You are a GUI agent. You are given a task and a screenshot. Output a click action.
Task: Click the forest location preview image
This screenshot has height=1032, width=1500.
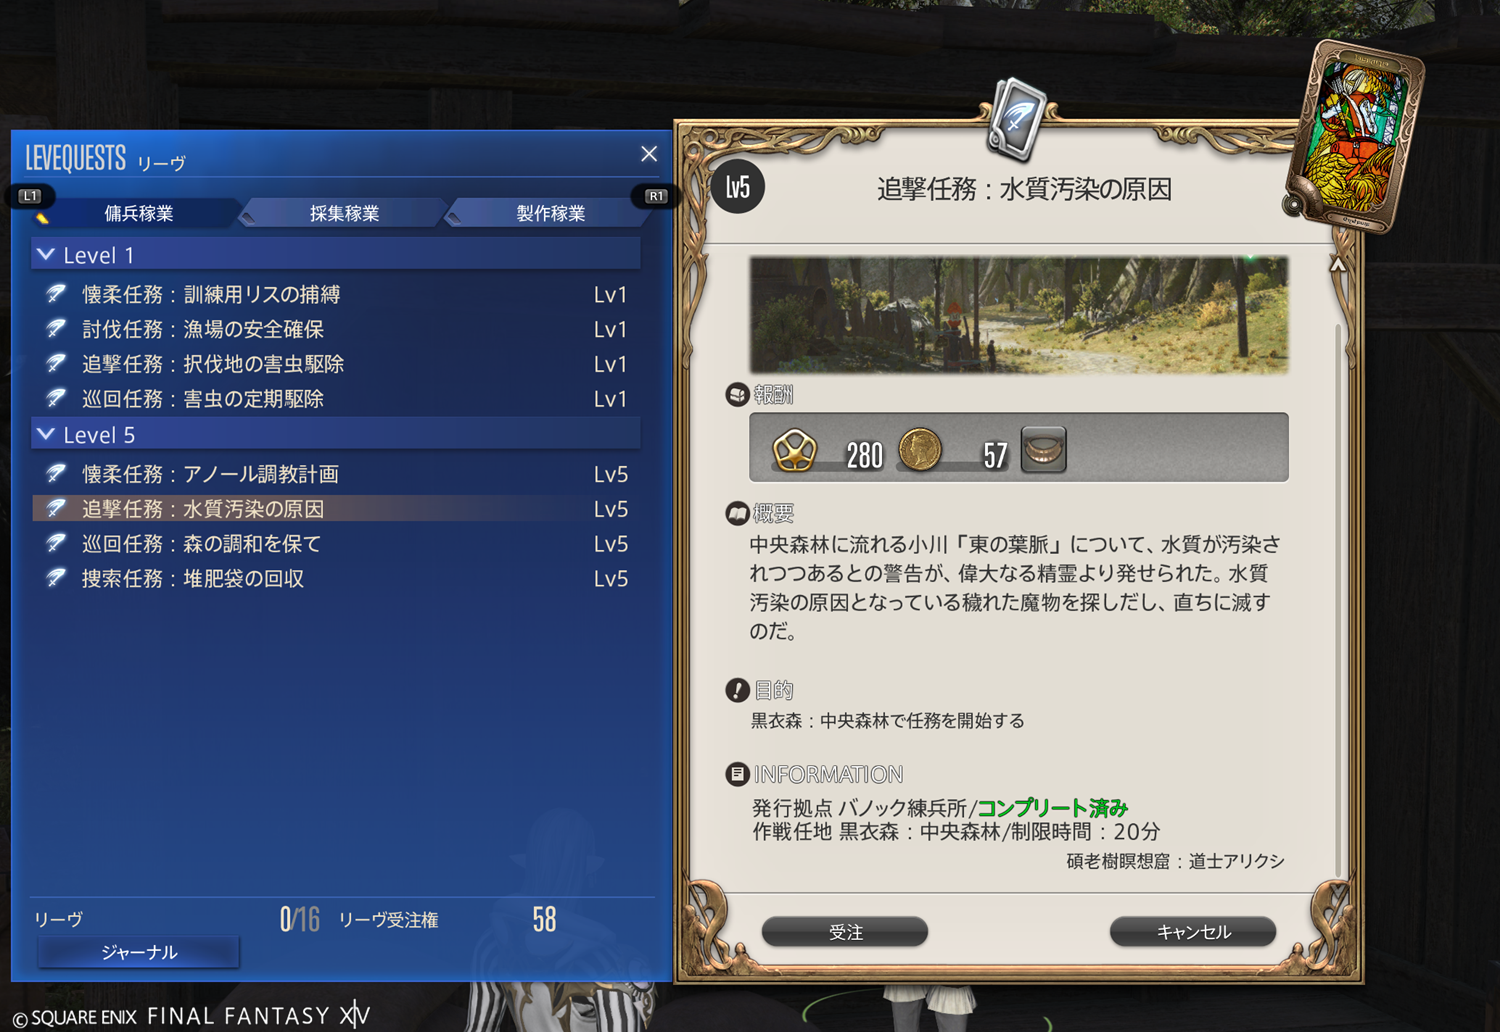pyautogui.click(x=1019, y=315)
